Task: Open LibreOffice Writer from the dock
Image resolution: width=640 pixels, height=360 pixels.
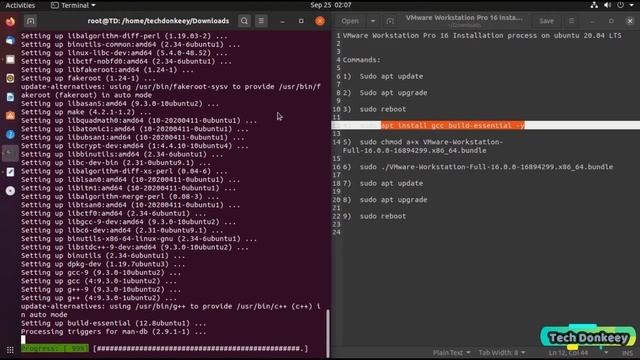Action: [x=10, y=97]
